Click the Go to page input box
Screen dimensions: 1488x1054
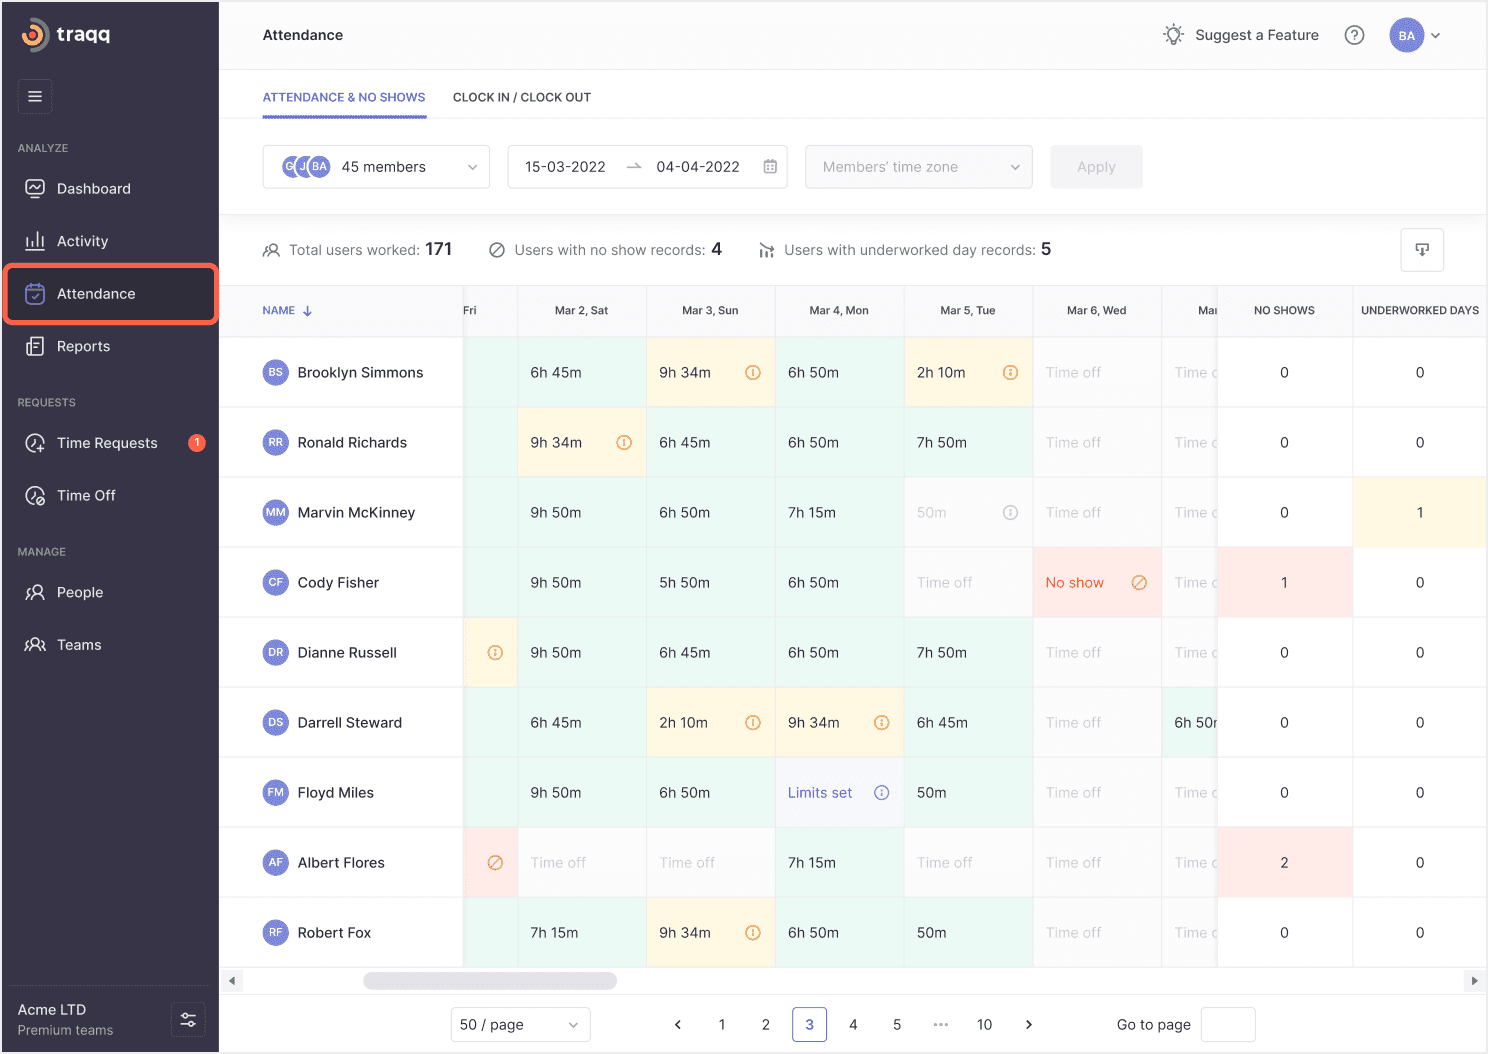click(1228, 1025)
